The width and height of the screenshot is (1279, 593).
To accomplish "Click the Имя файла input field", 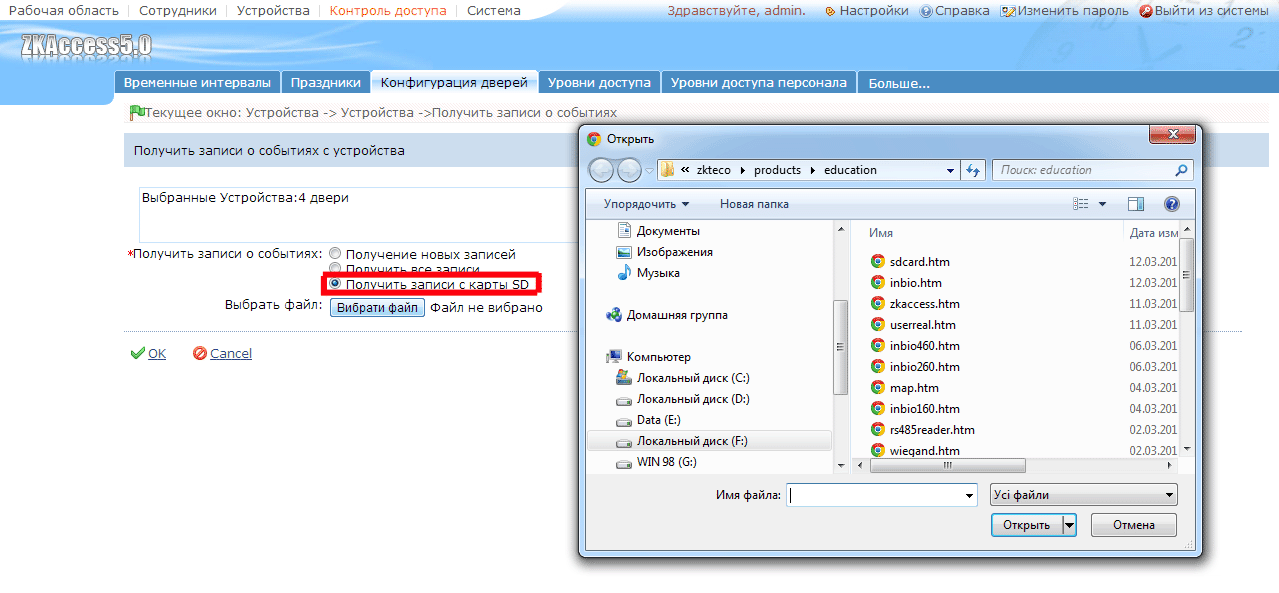I will pos(881,495).
